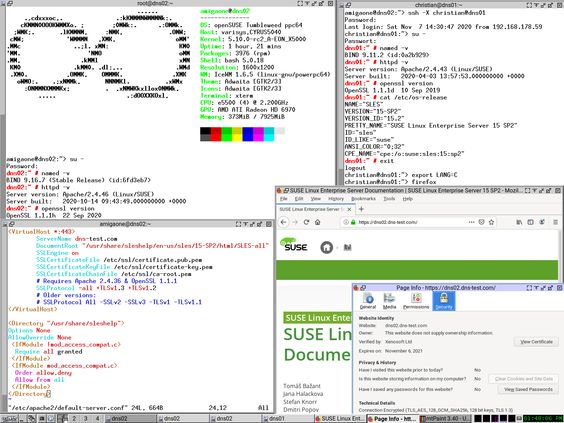Screen dimensions: 564x423
Task: Reload the Firefox page
Action: (x=306, y=222)
